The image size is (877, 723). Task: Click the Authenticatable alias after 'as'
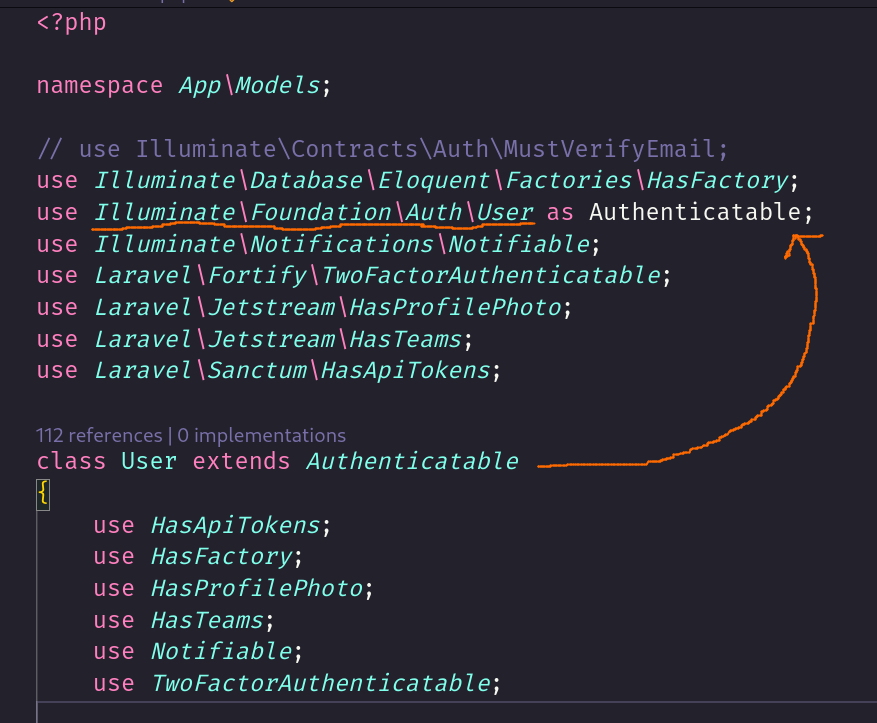pyautogui.click(x=695, y=212)
